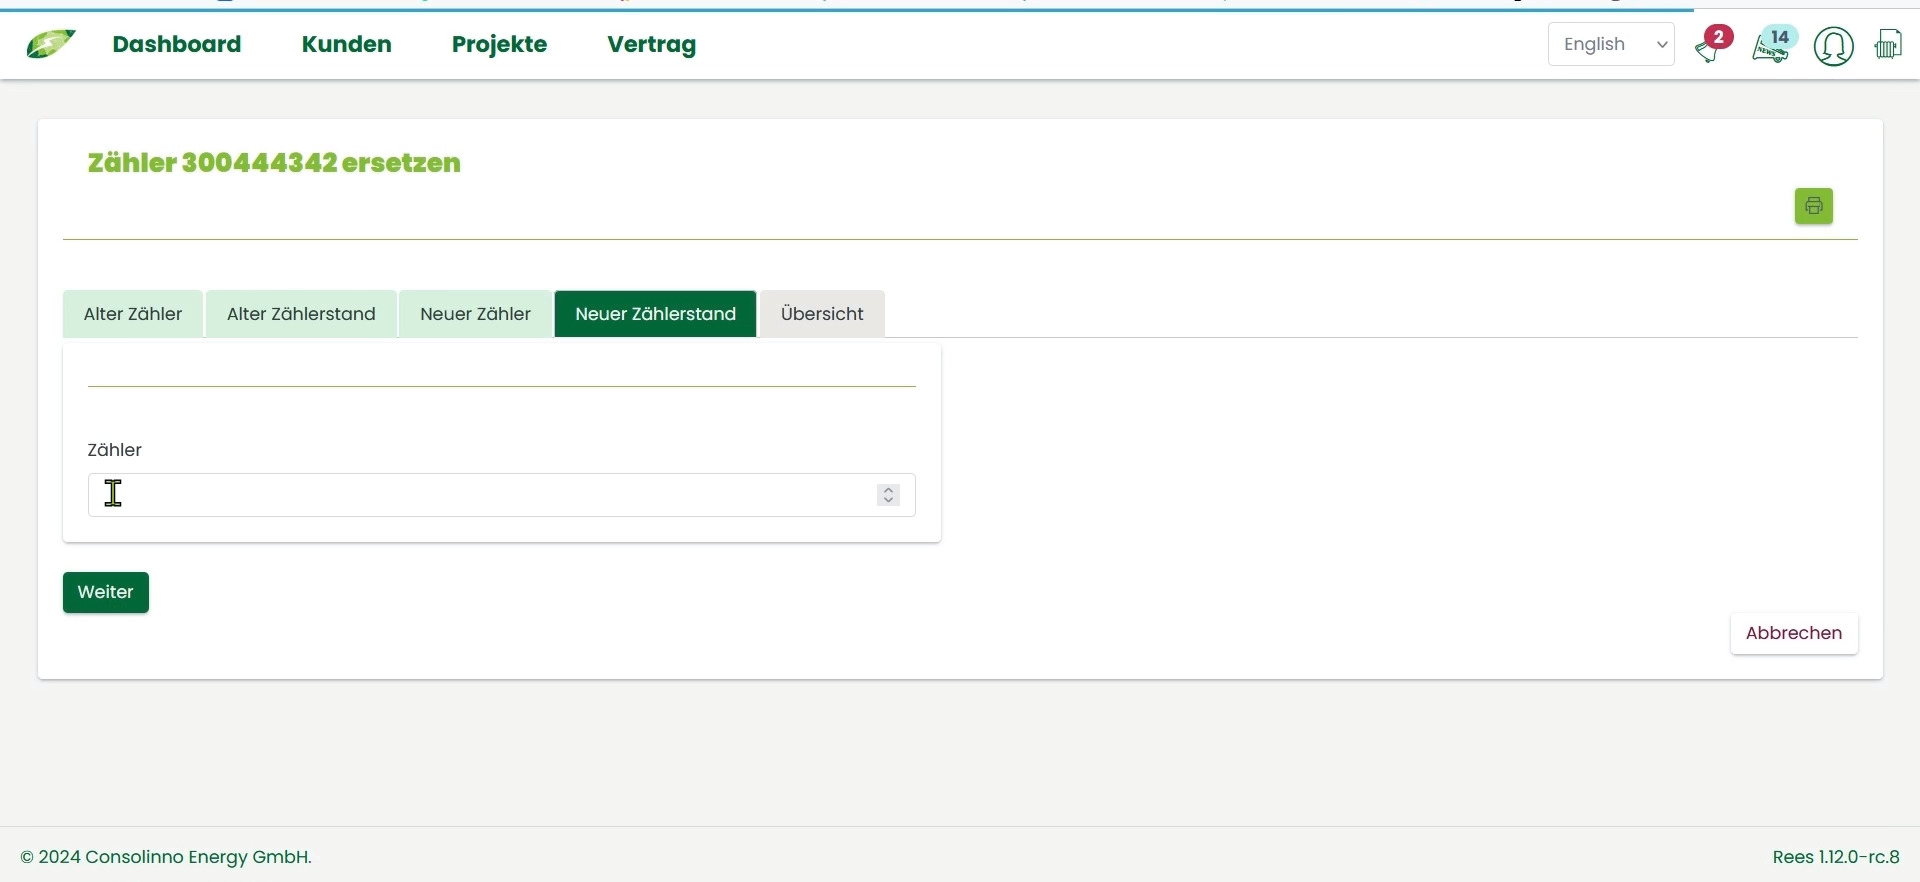Open the Dashboard menu item
The image size is (1920, 882).
[x=177, y=45]
